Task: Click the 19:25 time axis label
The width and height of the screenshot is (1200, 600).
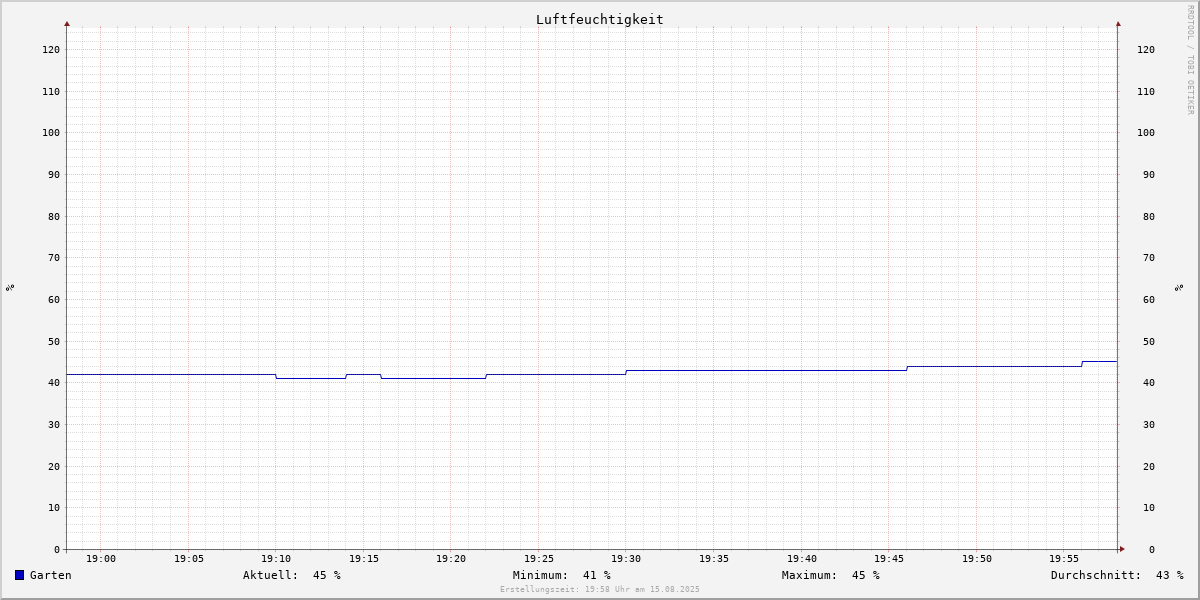Action: pyautogui.click(x=539, y=559)
